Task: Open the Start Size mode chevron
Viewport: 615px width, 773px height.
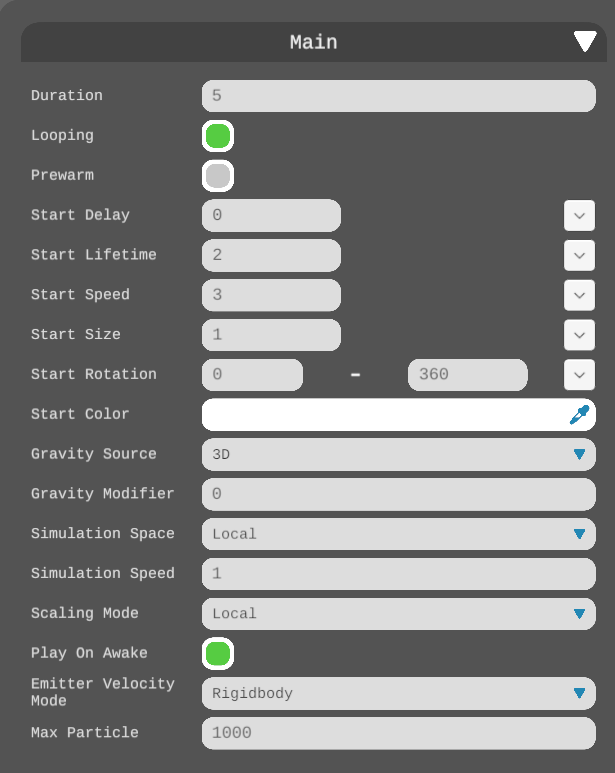Action: [579, 334]
